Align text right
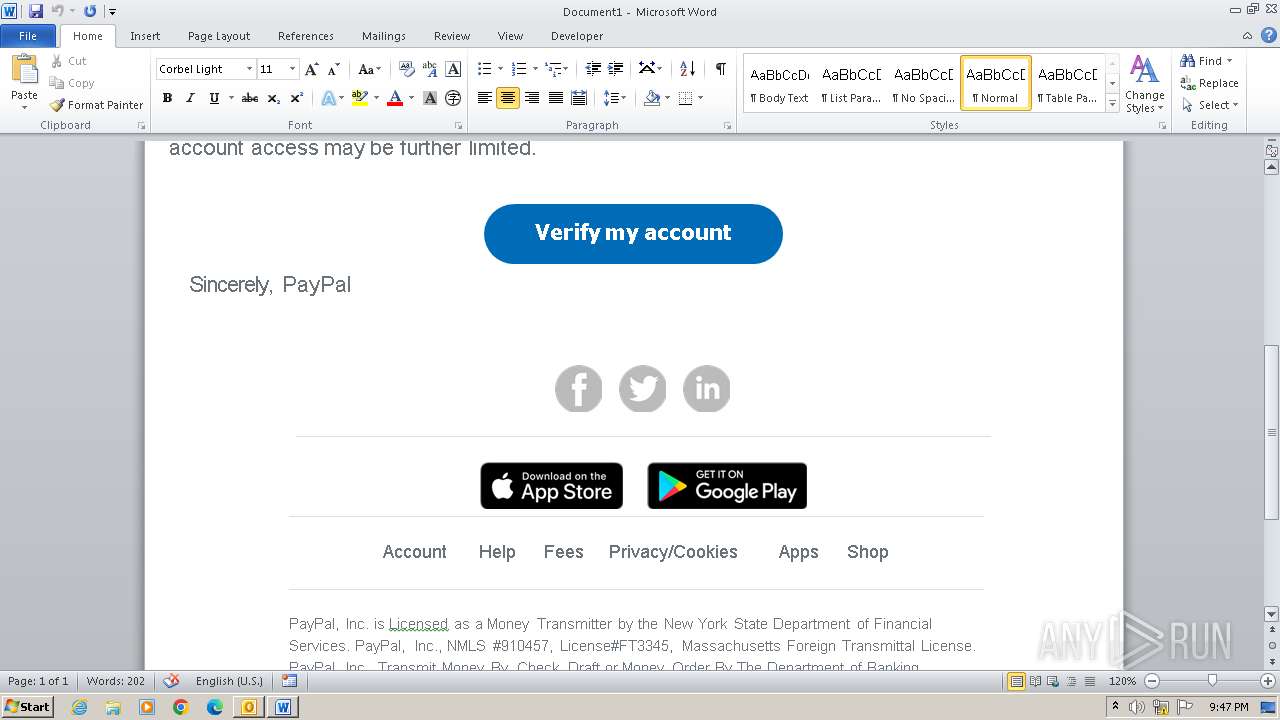Image resolution: width=1280 pixels, height=720 pixels. 532,98
